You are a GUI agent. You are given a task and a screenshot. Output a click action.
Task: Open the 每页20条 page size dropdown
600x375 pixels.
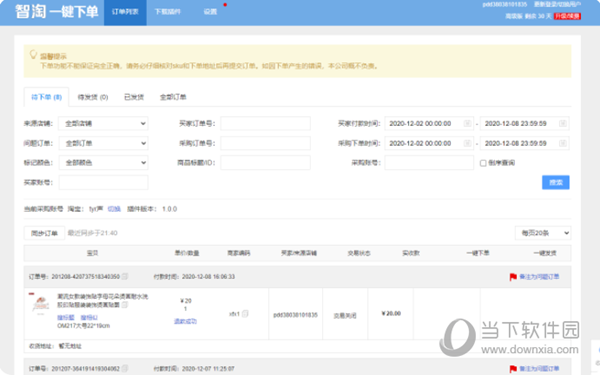click(x=543, y=233)
